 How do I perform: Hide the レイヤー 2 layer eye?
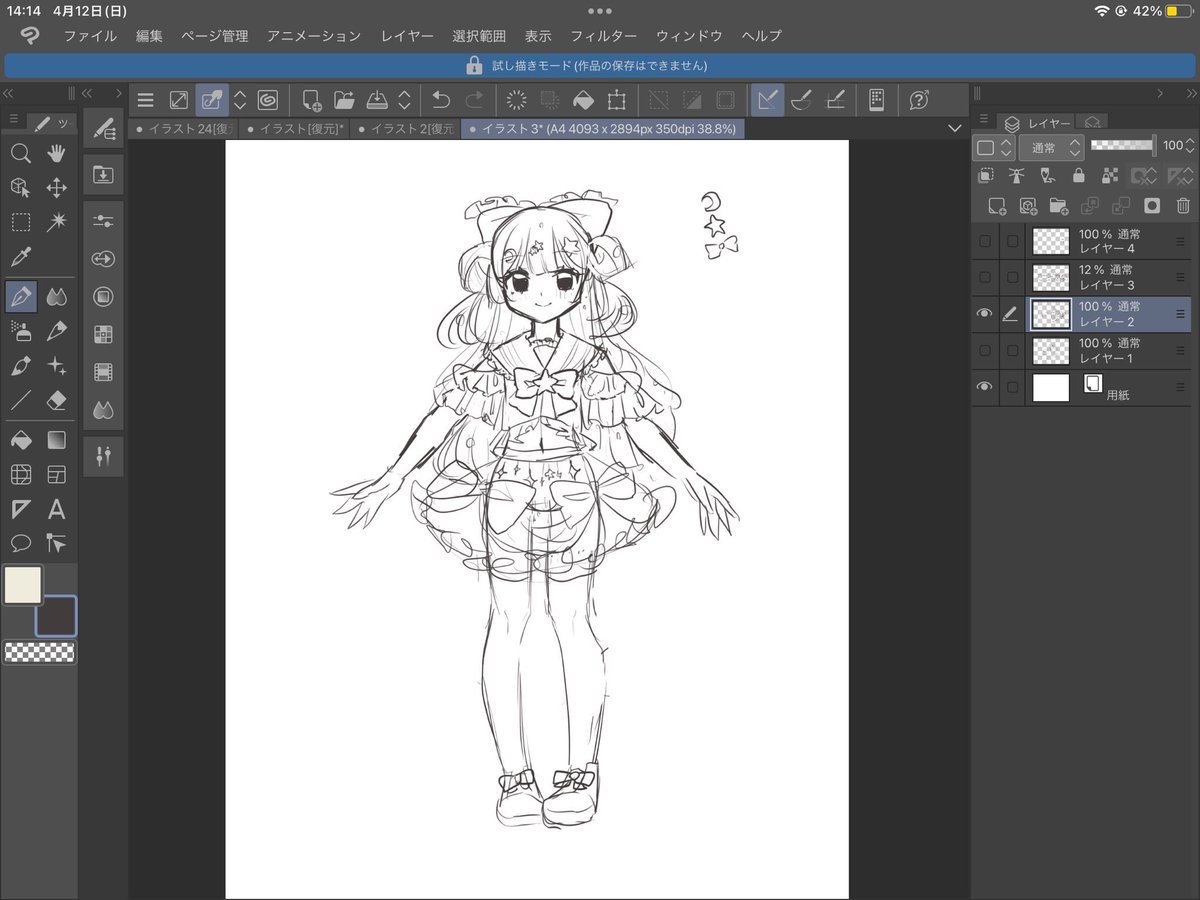[985, 314]
